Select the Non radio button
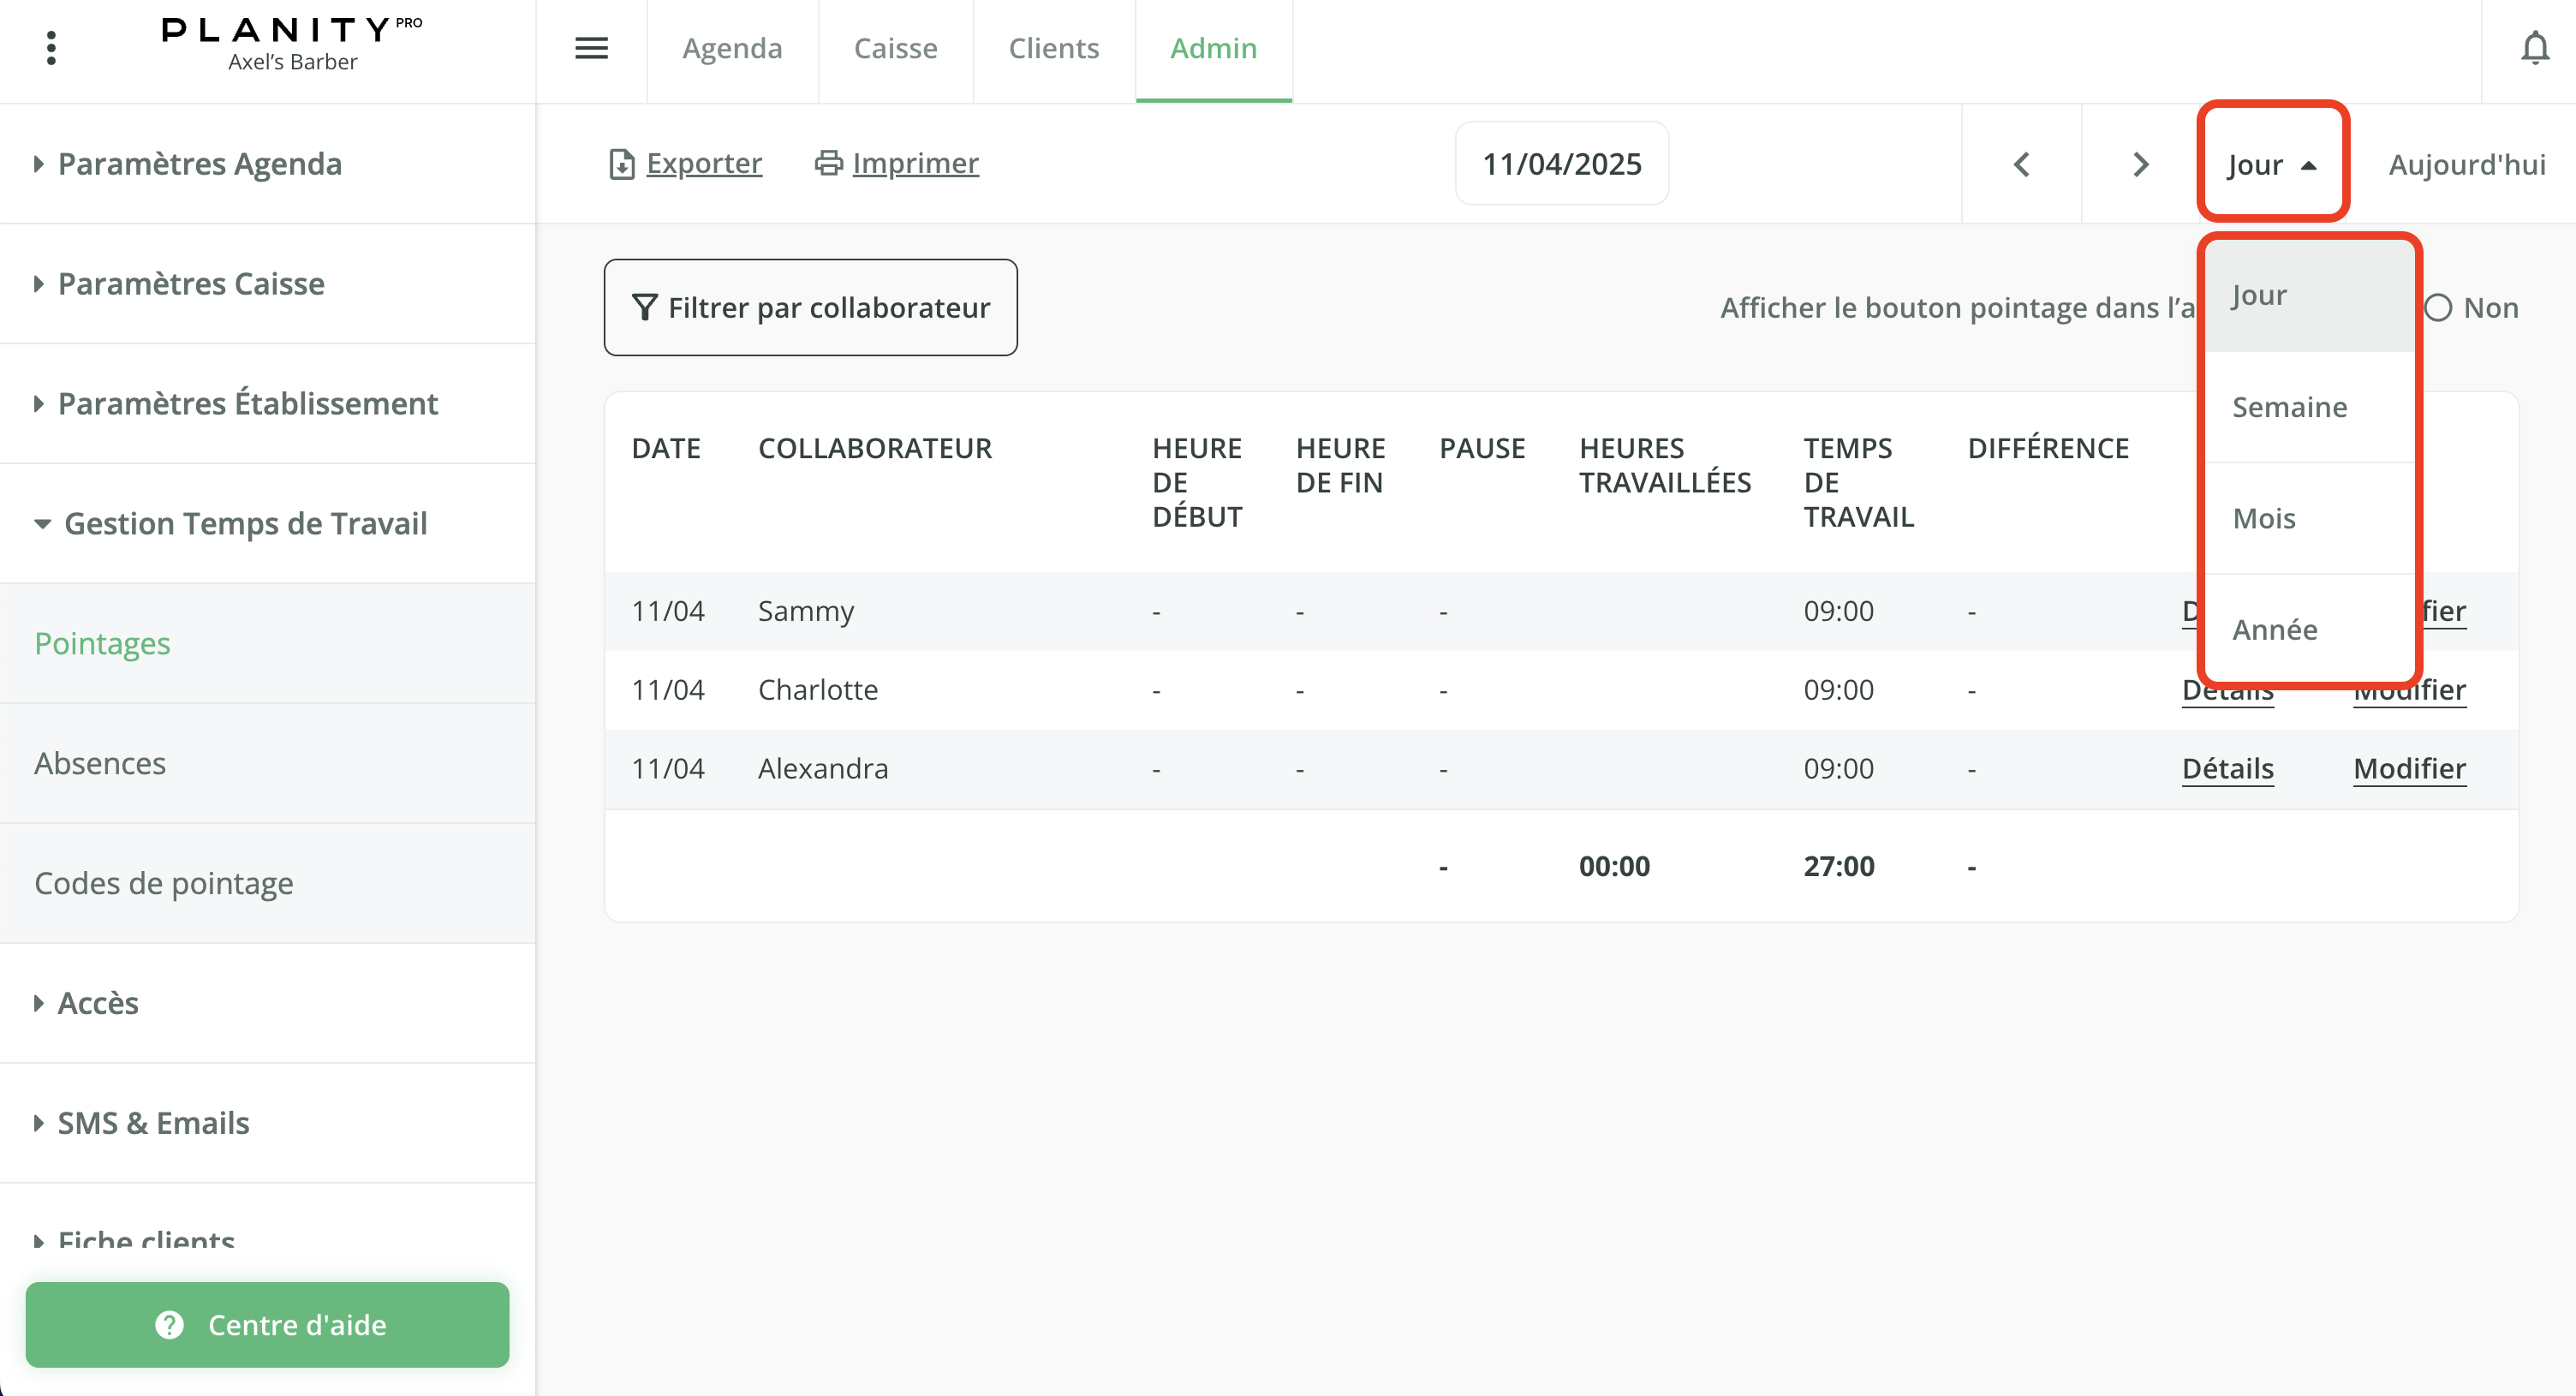The width and height of the screenshot is (2576, 1396). (2440, 308)
